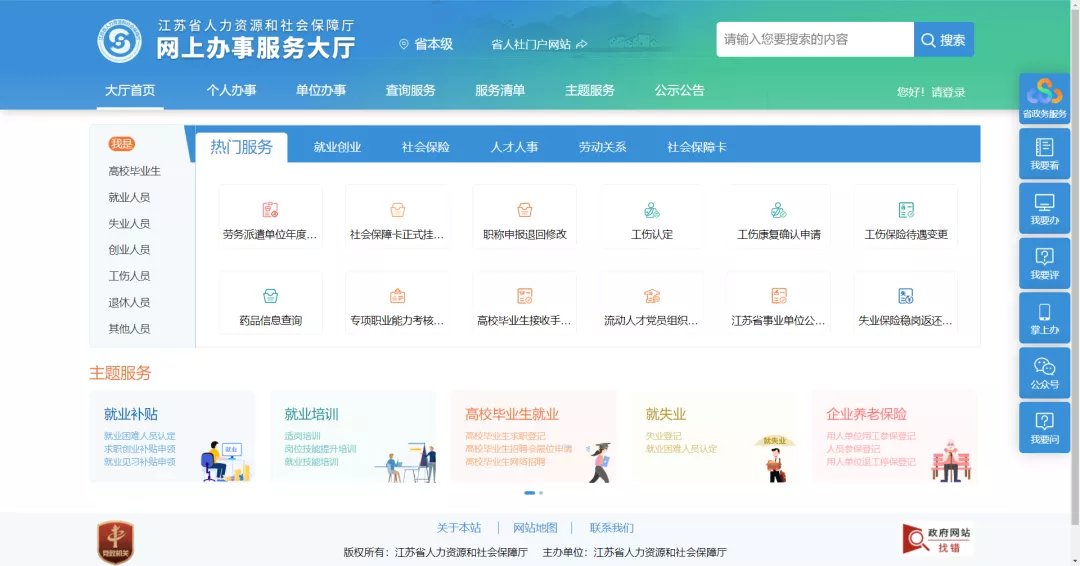Open 江苏省事业单位公 service icon
The height and width of the screenshot is (566, 1080).
779,296
